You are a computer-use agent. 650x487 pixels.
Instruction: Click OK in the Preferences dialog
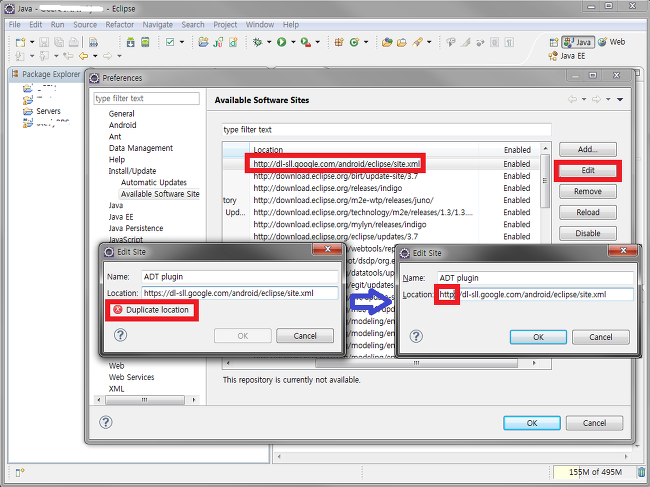point(532,423)
